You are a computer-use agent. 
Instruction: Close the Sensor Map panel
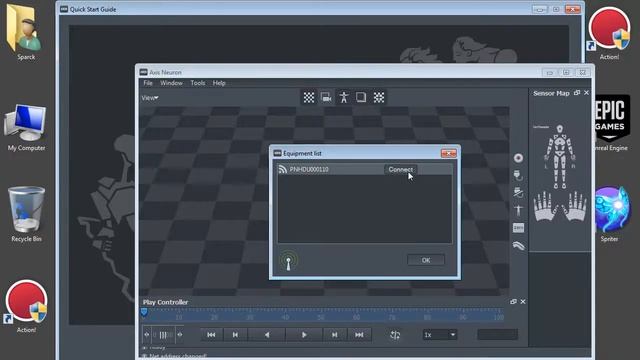(x=587, y=93)
